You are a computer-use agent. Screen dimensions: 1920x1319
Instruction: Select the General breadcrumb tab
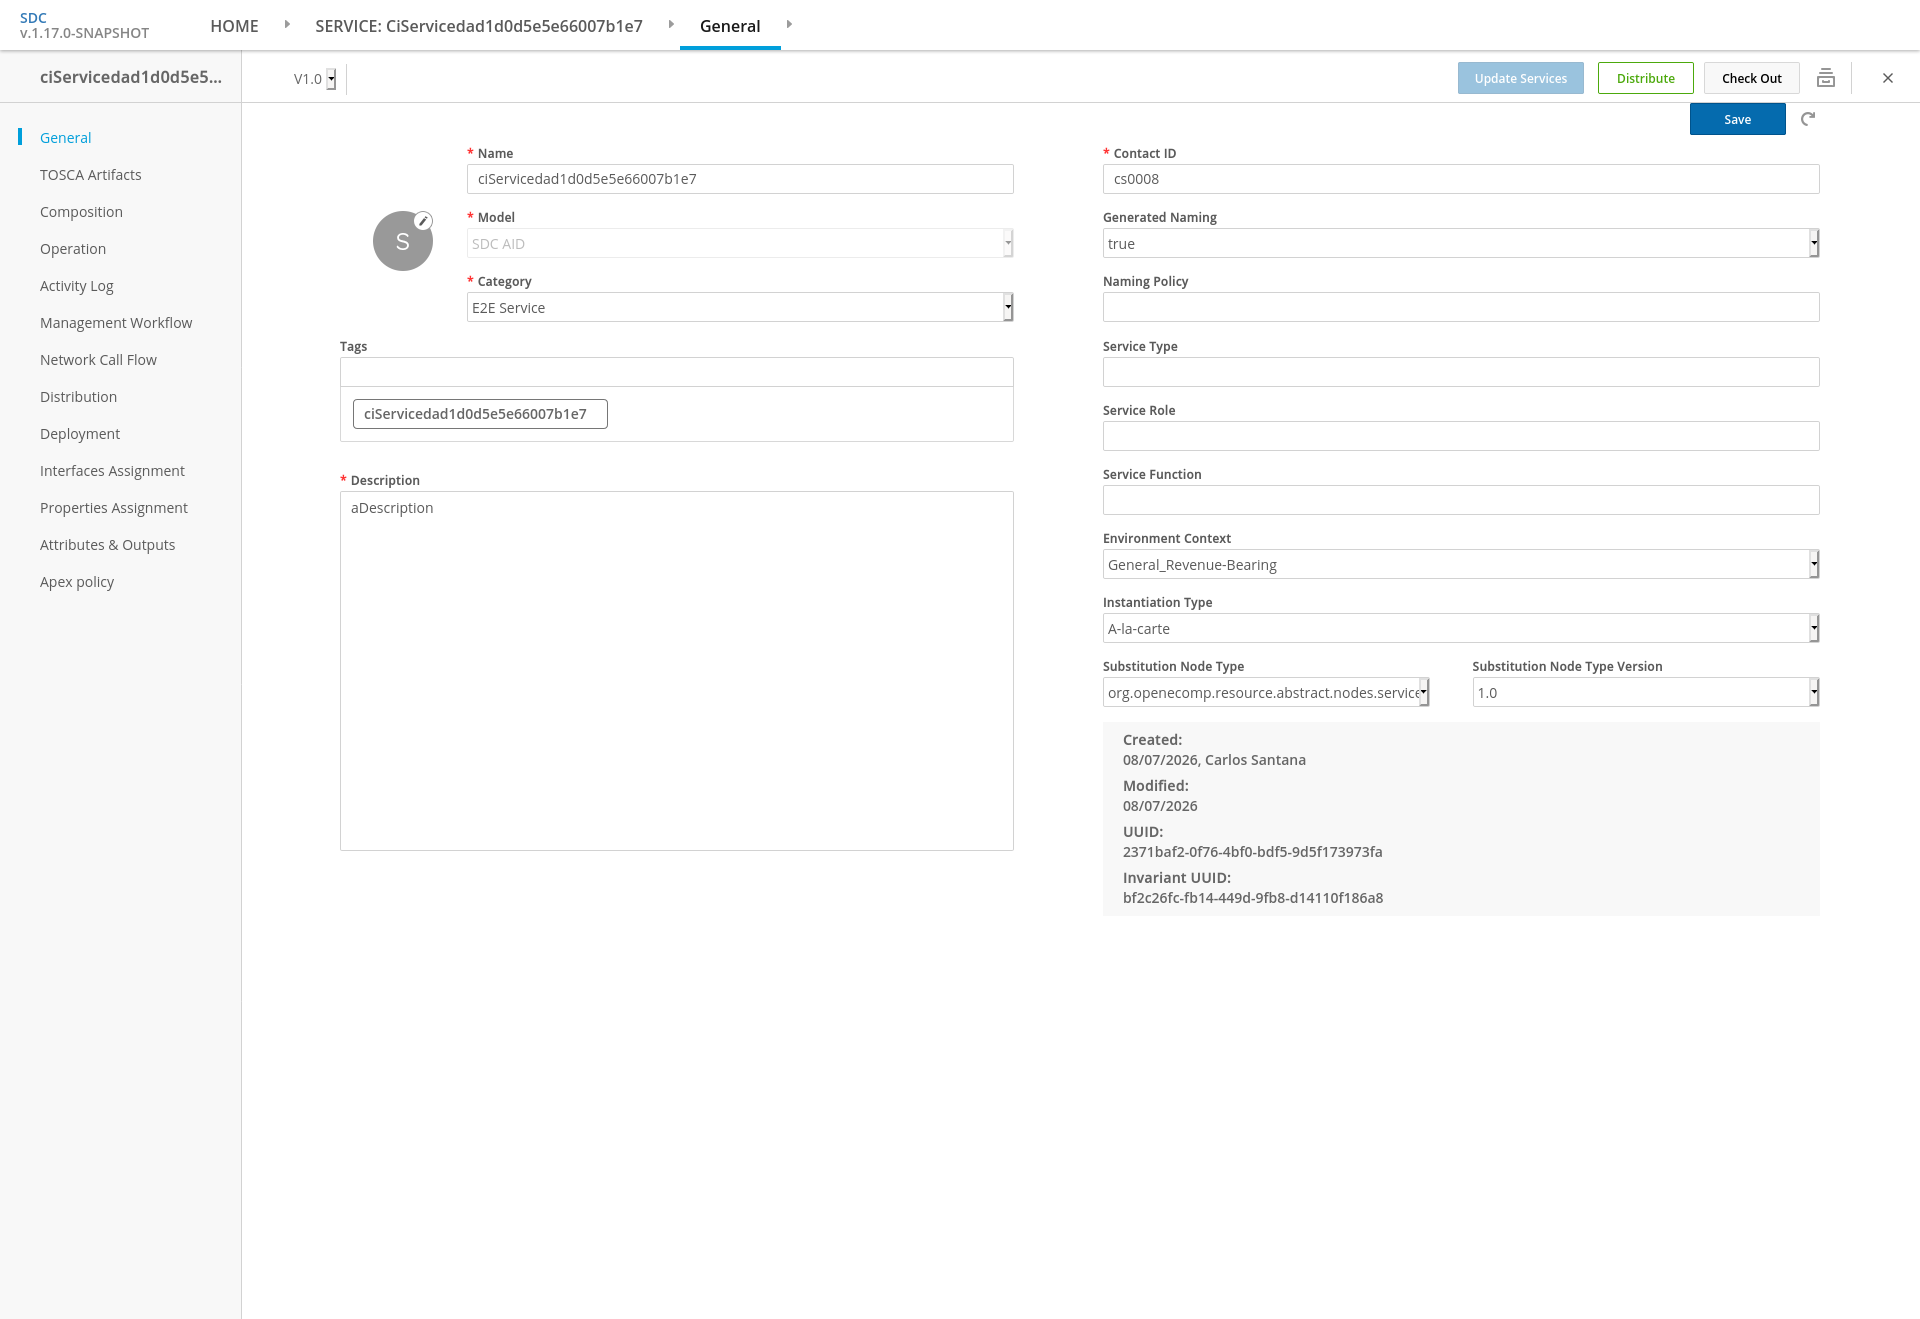point(730,26)
